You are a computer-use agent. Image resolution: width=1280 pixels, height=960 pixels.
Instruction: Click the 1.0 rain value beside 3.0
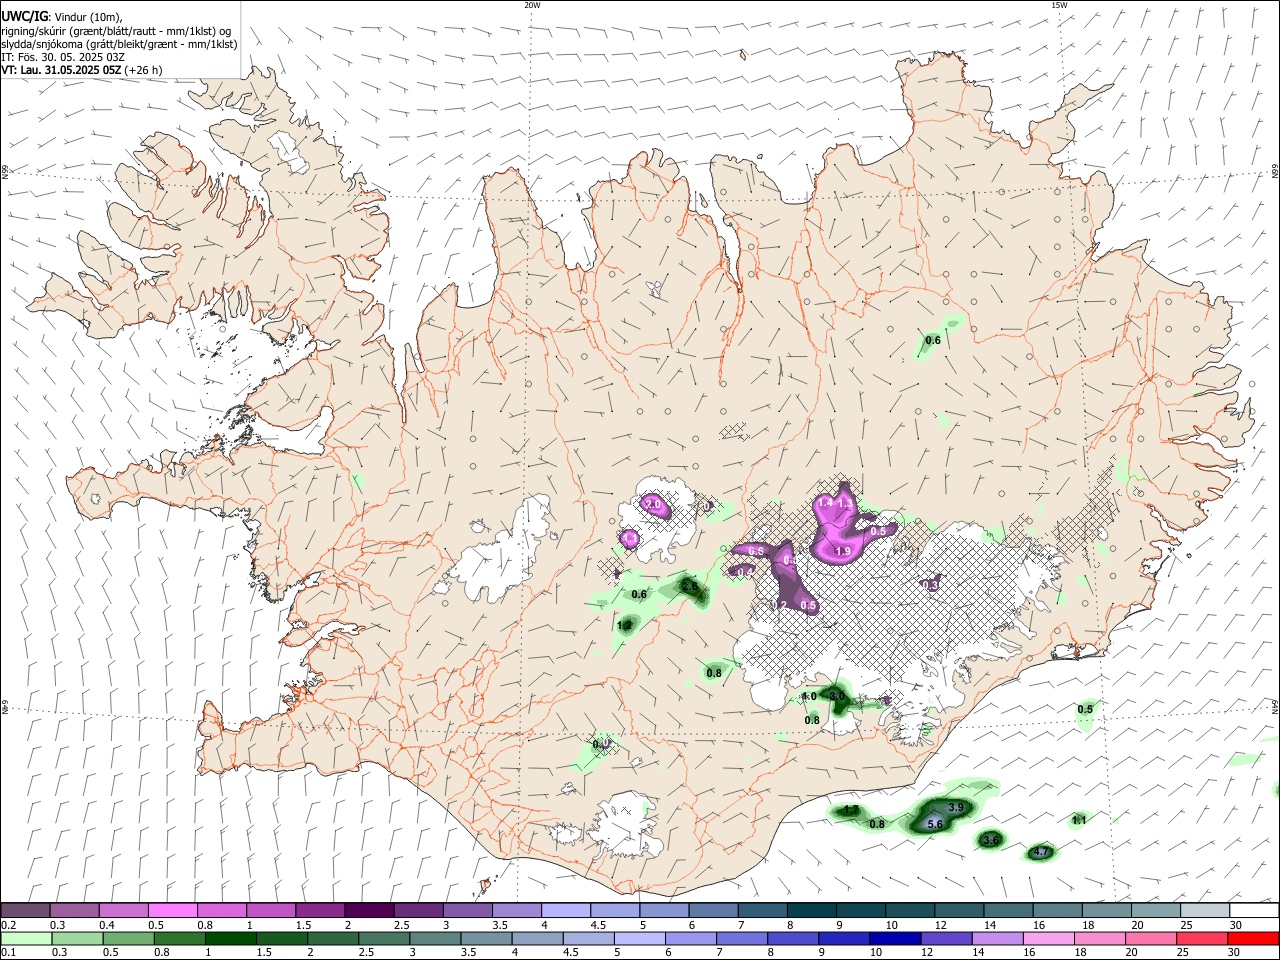(810, 696)
